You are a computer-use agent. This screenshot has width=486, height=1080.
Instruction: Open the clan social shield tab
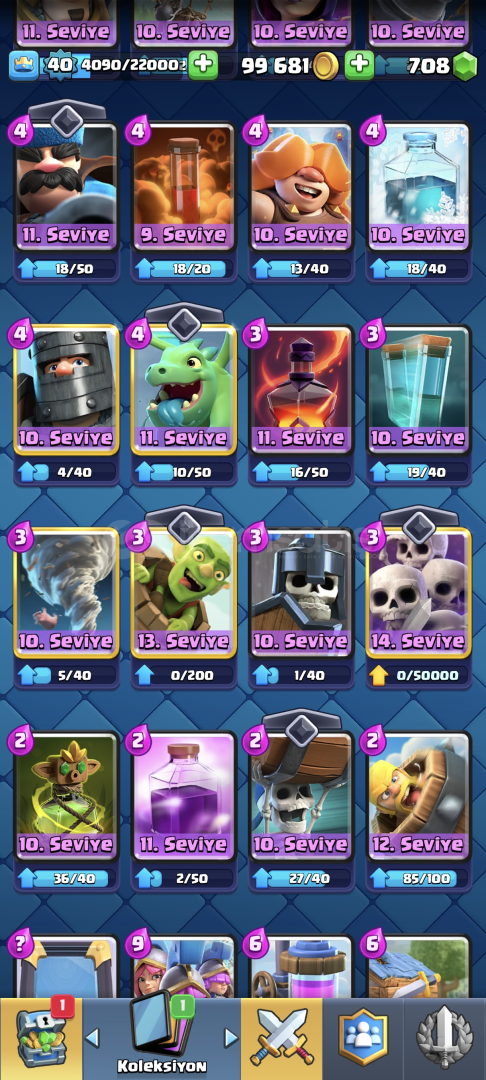pyautogui.click(x=363, y=1038)
